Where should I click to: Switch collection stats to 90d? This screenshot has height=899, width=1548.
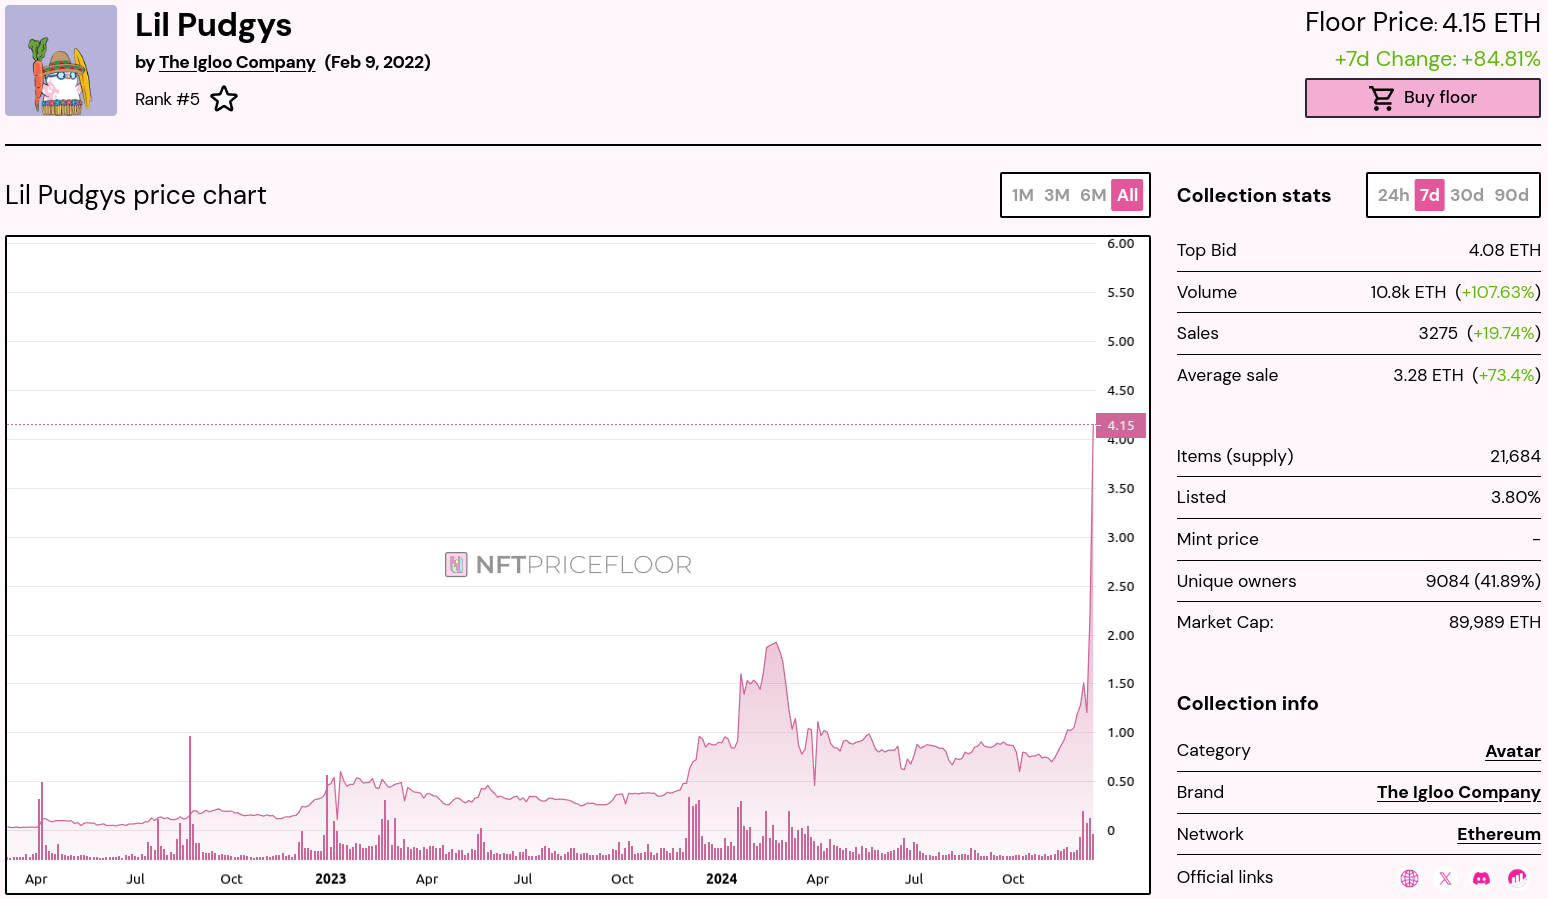click(x=1511, y=195)
